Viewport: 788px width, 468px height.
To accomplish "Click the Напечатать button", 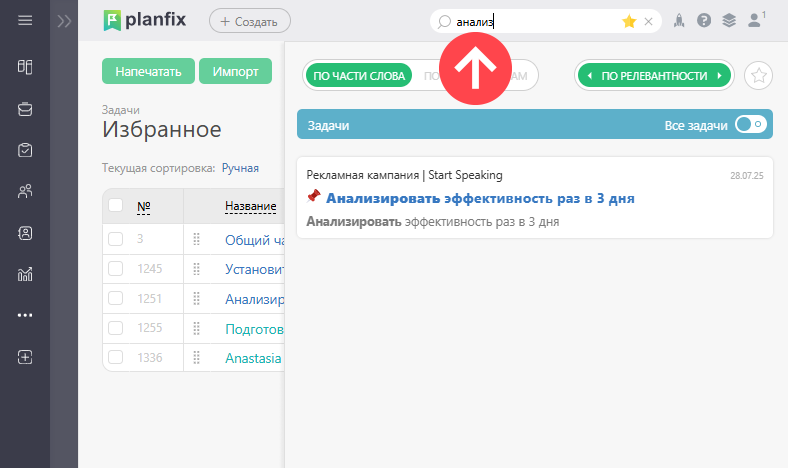I will [148, 71].
